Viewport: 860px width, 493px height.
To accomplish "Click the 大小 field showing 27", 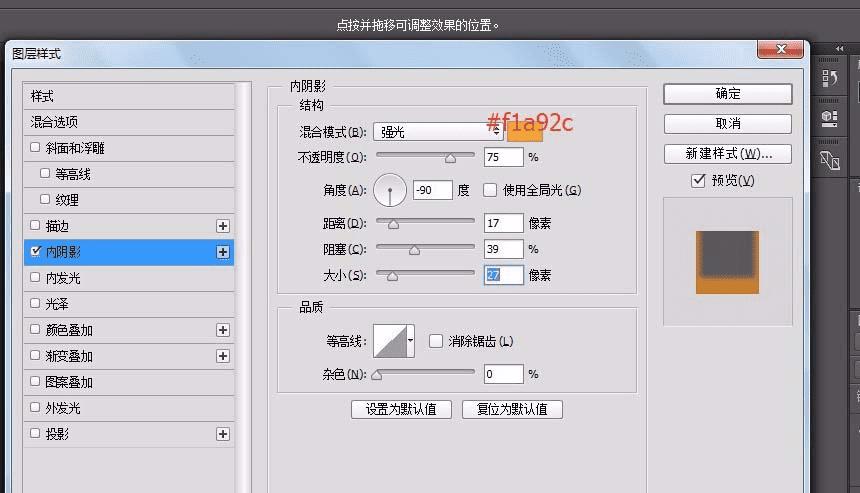I will 503,275.
